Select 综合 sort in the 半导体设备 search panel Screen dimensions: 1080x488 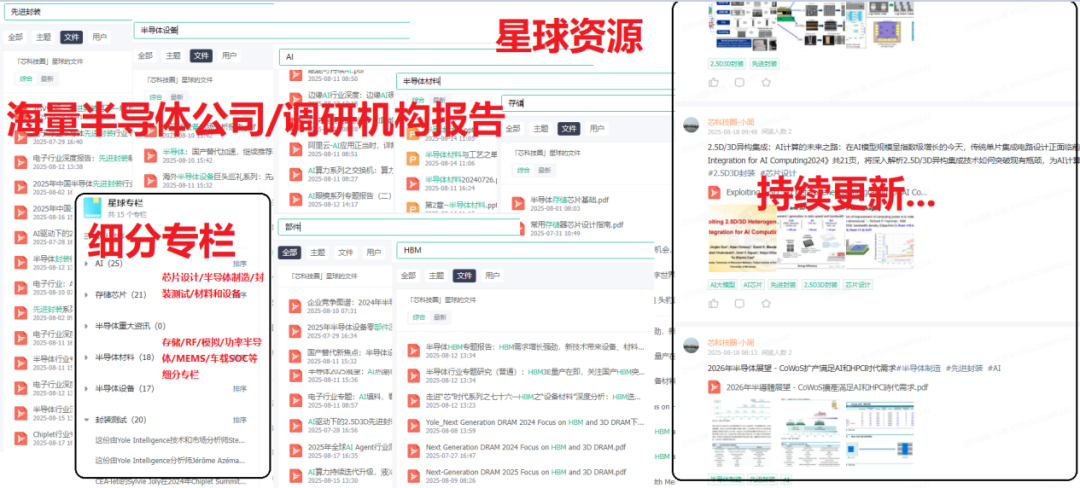coord(156,97)
